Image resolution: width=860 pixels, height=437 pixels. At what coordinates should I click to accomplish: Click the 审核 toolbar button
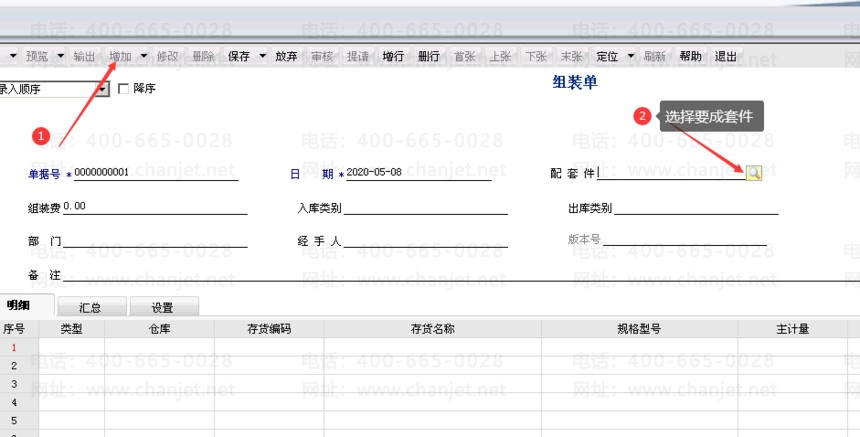point(322,56)
